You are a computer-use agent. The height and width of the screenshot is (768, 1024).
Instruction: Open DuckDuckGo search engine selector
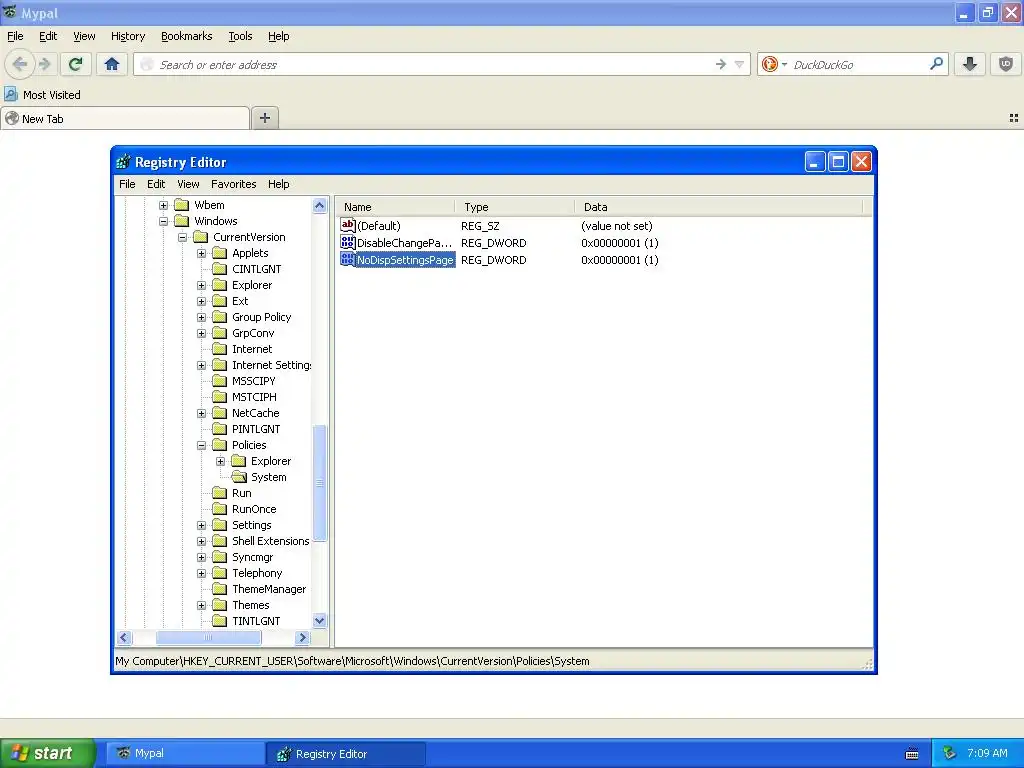pyautogui.click(x=774, y=64)
